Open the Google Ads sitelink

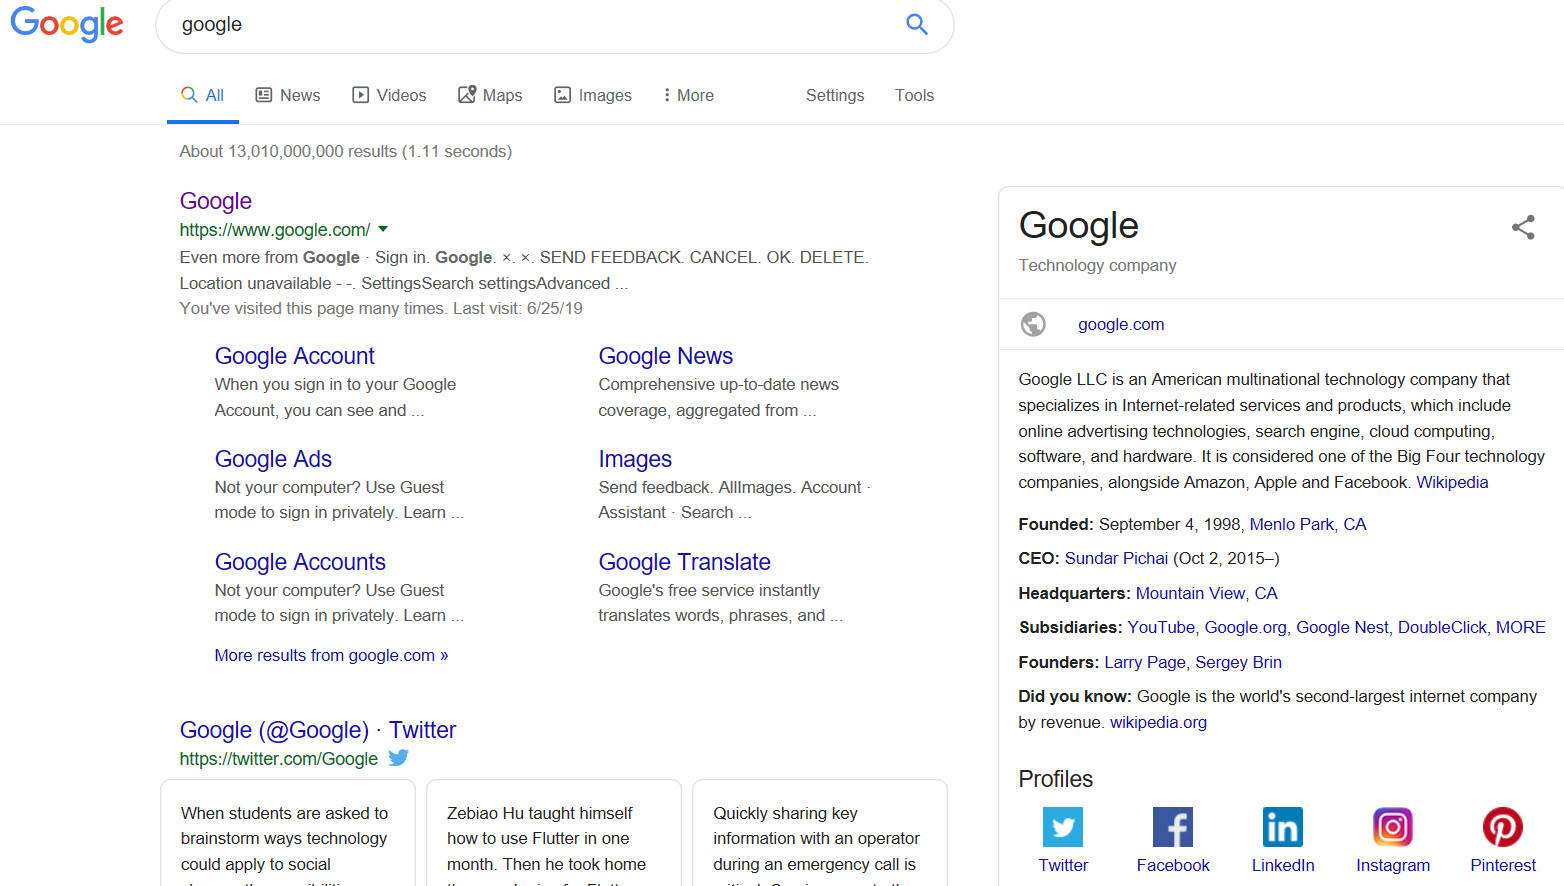(x=273, y=459)
